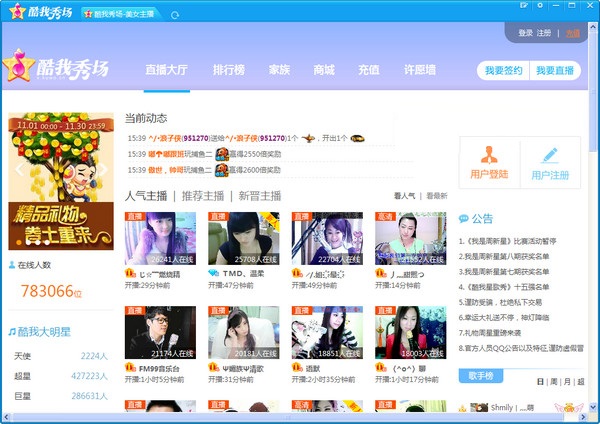Click the 巨星 row showing 286631人

coord(61,396)
